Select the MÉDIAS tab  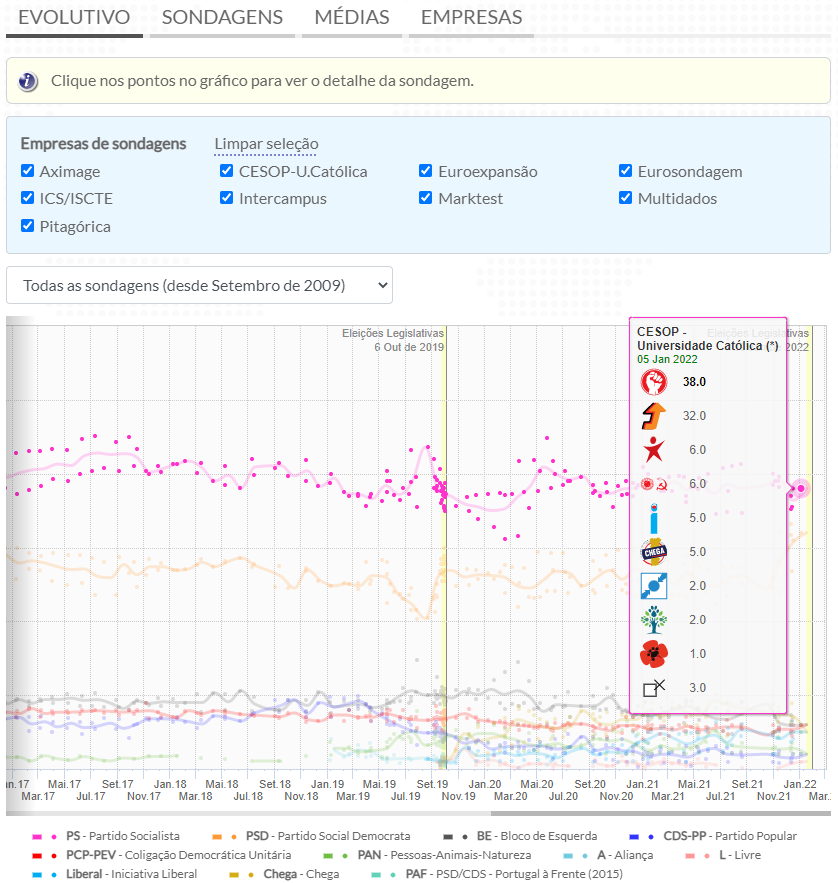pos(351,18)
